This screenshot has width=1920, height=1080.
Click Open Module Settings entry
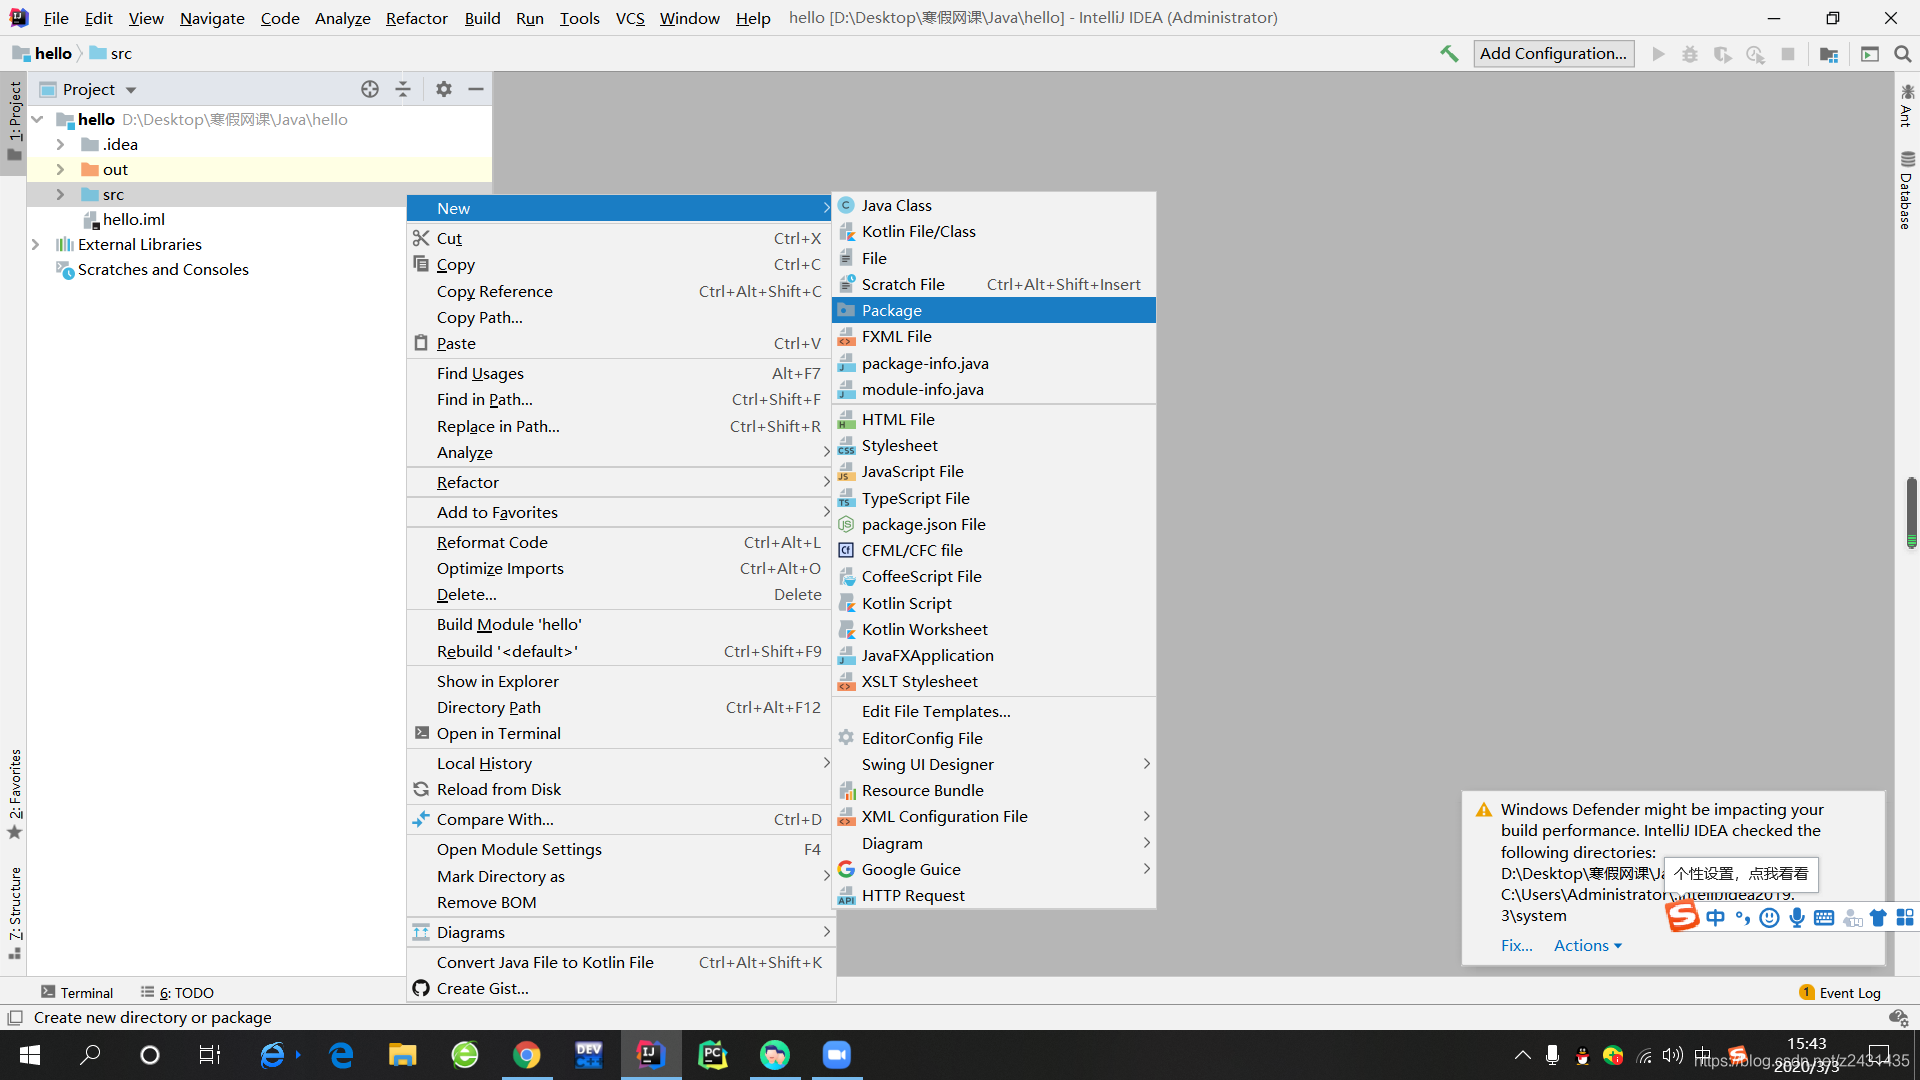(x=620, y=849)
